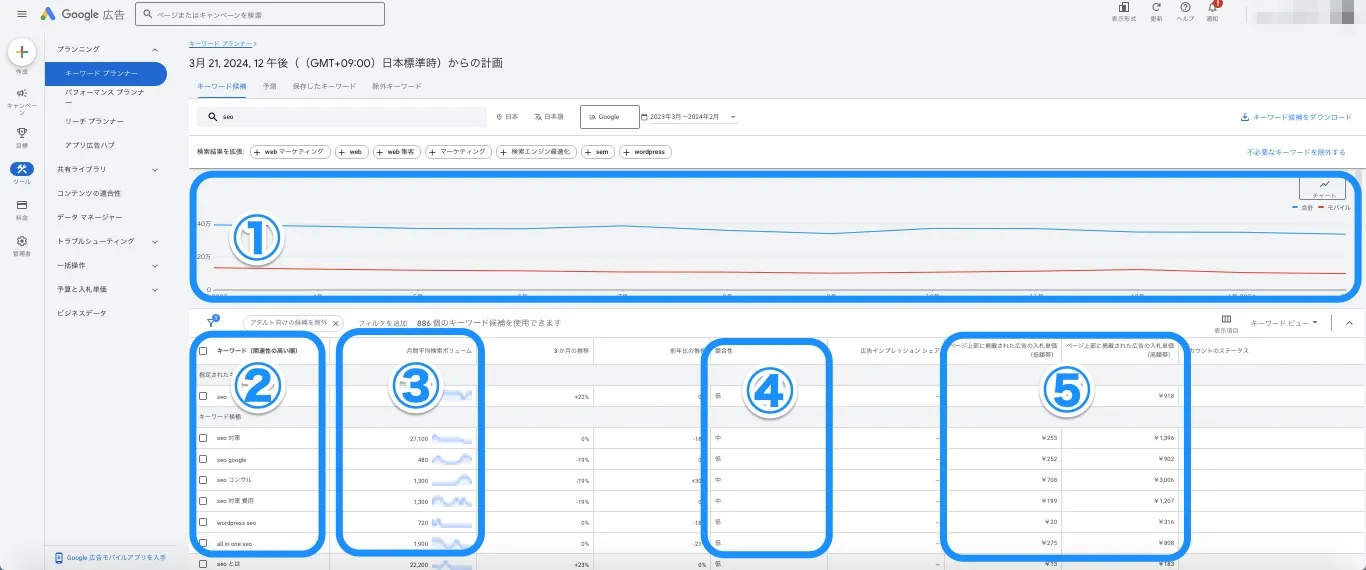Click the 'seo' keyword search field
This screenshot has height=570, width=1366.
[x=340, y=117]
